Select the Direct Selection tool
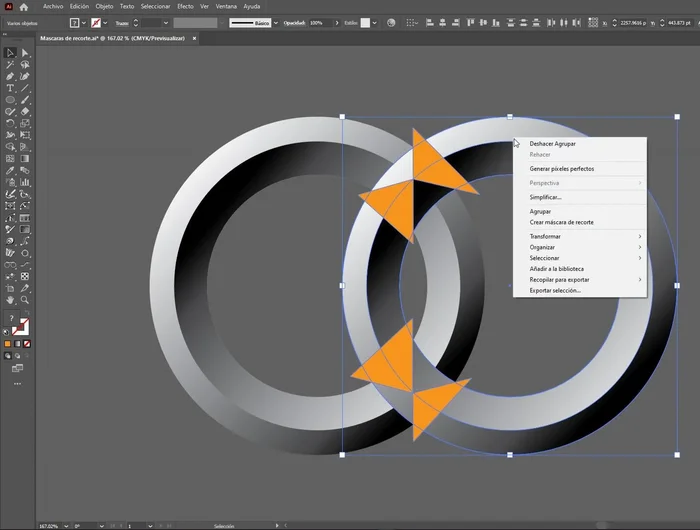Screen dimensions: 700x530 click(25, 52)
